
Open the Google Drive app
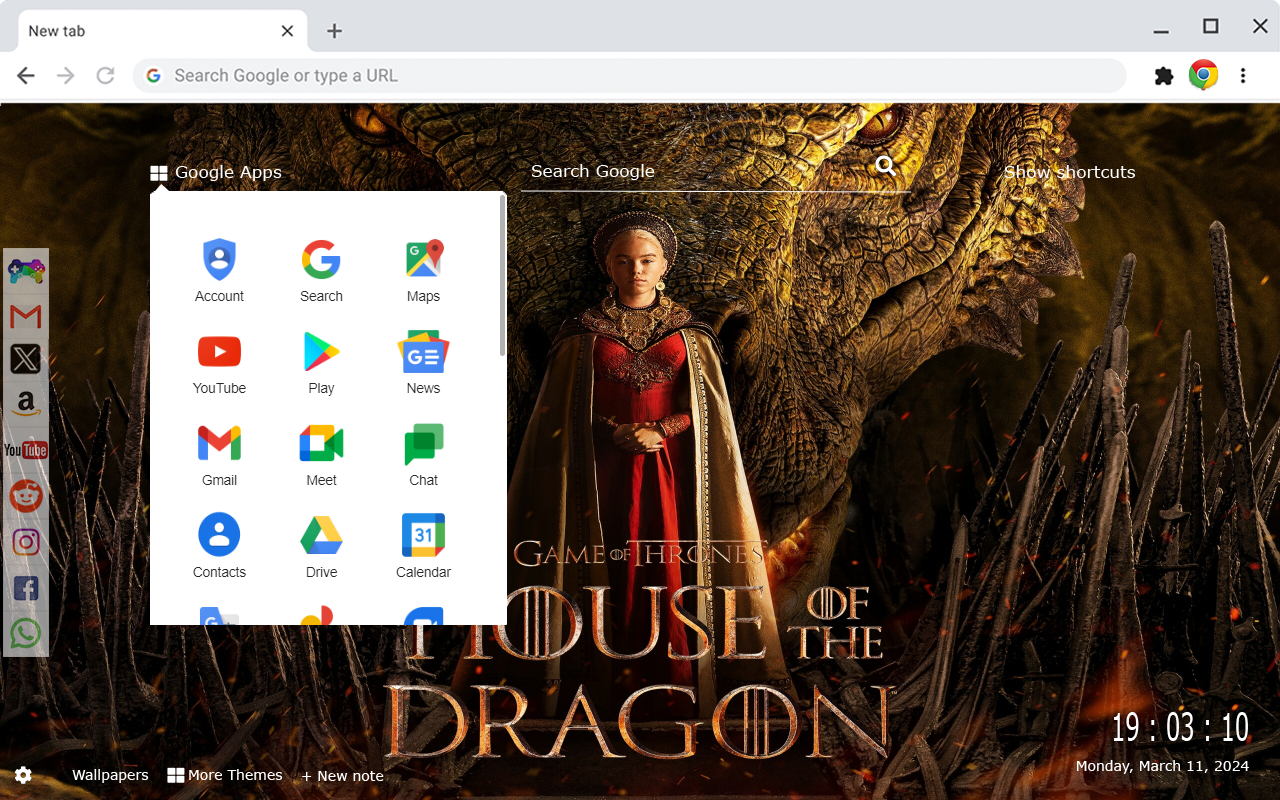point(321,547)
